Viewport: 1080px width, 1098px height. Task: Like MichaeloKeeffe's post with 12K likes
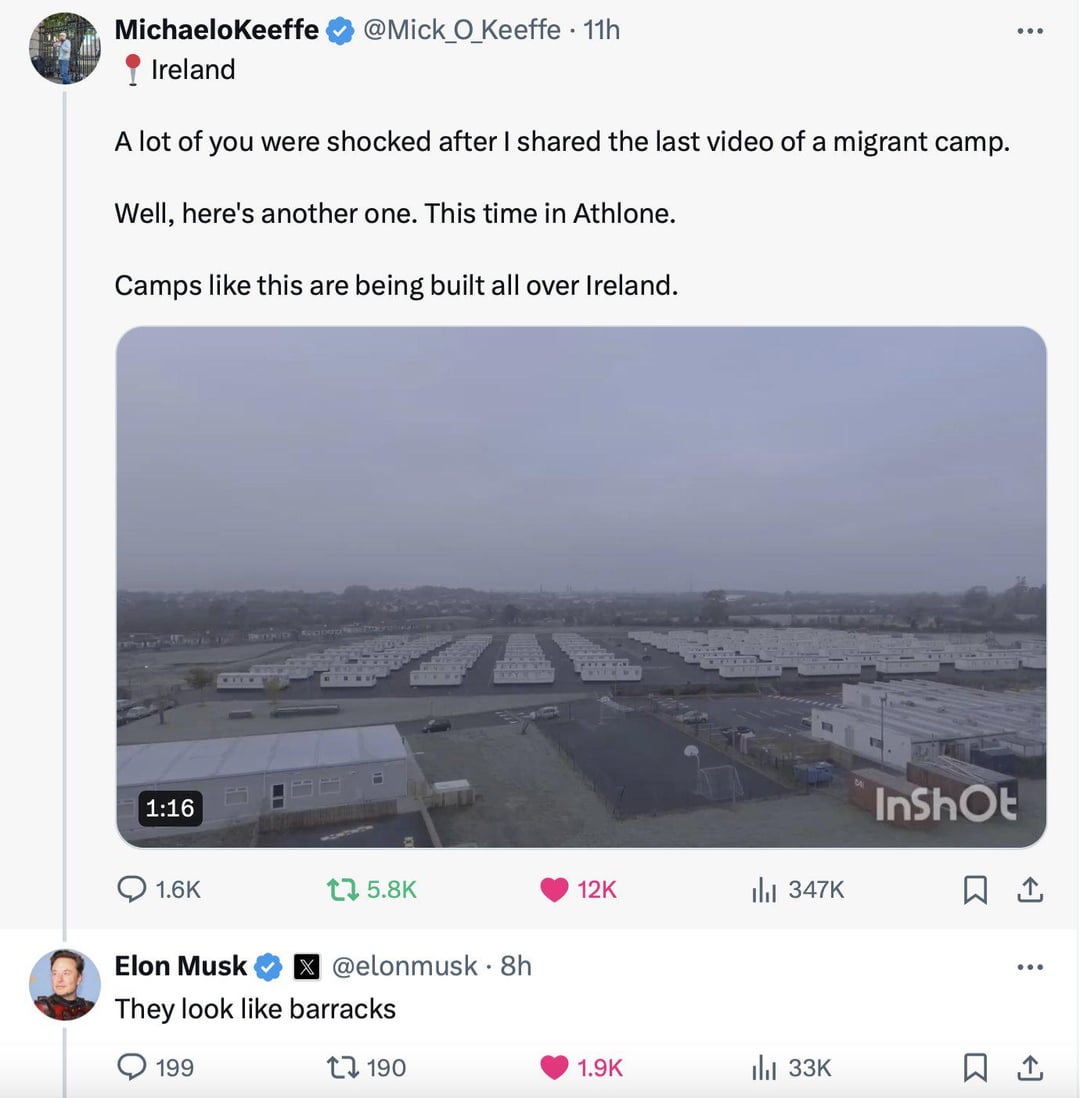click(578, 889)
